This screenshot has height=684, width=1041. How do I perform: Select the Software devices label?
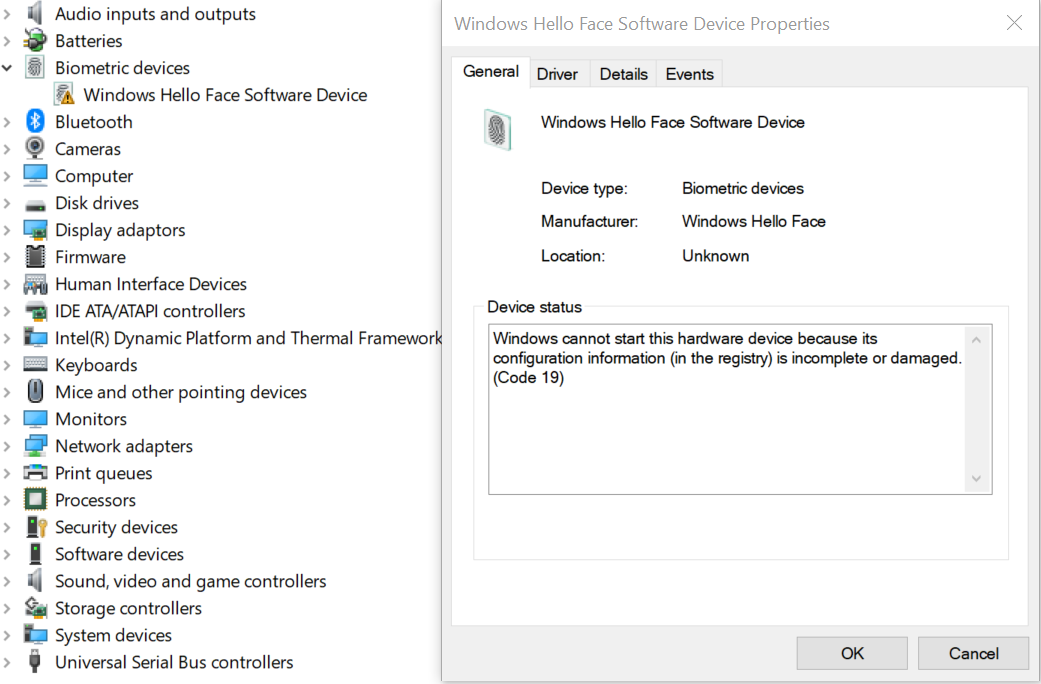pyautogui.click(x=120, y=555)
